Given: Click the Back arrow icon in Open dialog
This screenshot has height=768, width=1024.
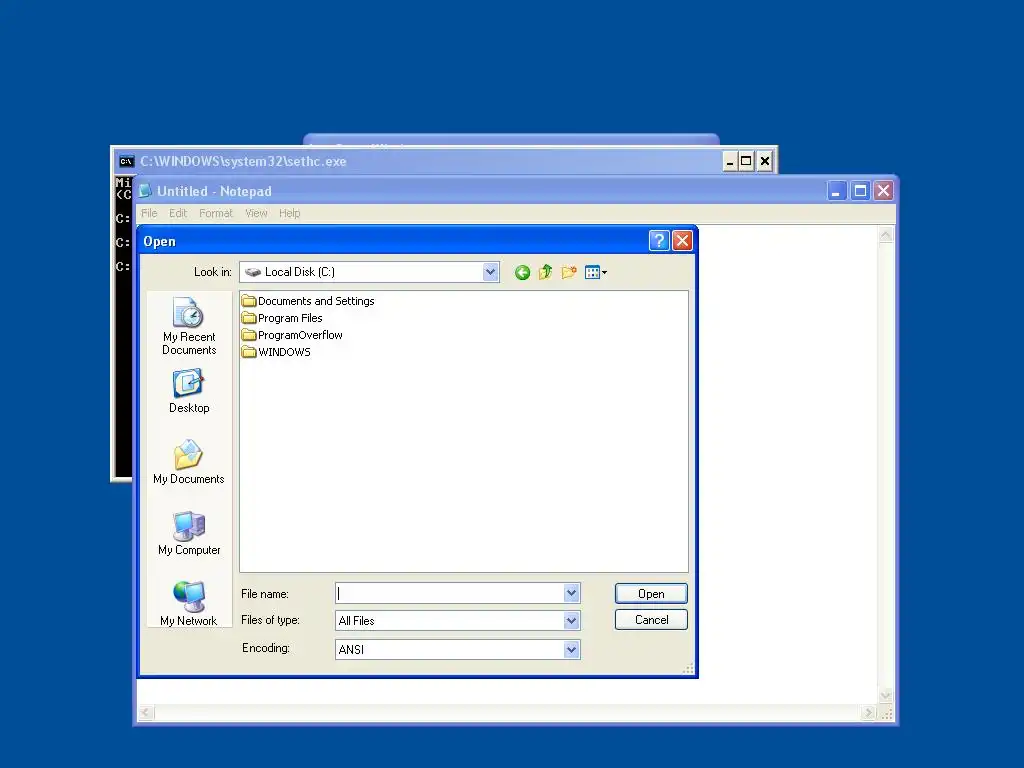Looking at the screenshot, I should coord(522,272).
